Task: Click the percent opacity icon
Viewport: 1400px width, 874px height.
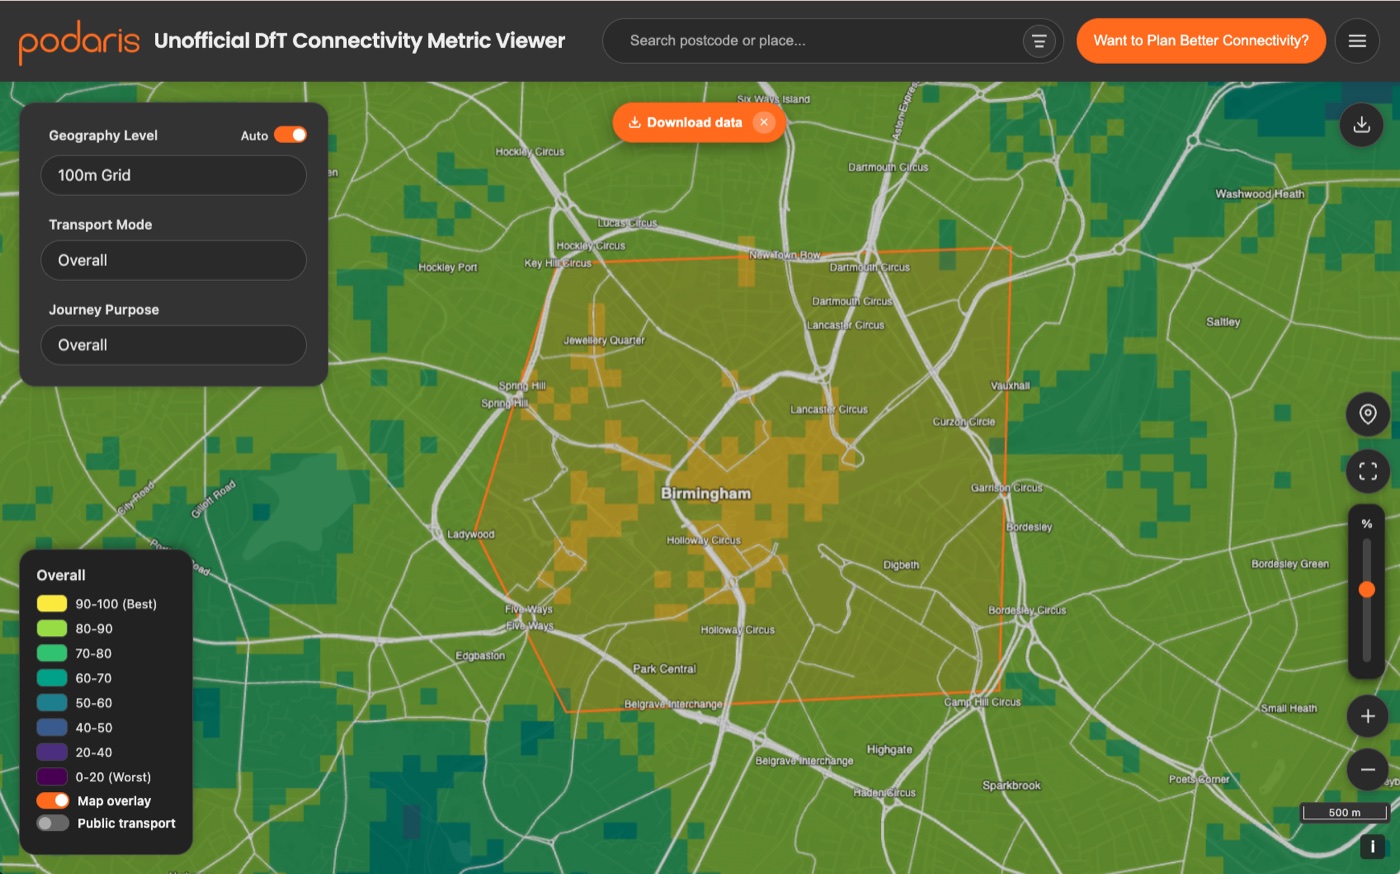Action: tap(1367, 524)
